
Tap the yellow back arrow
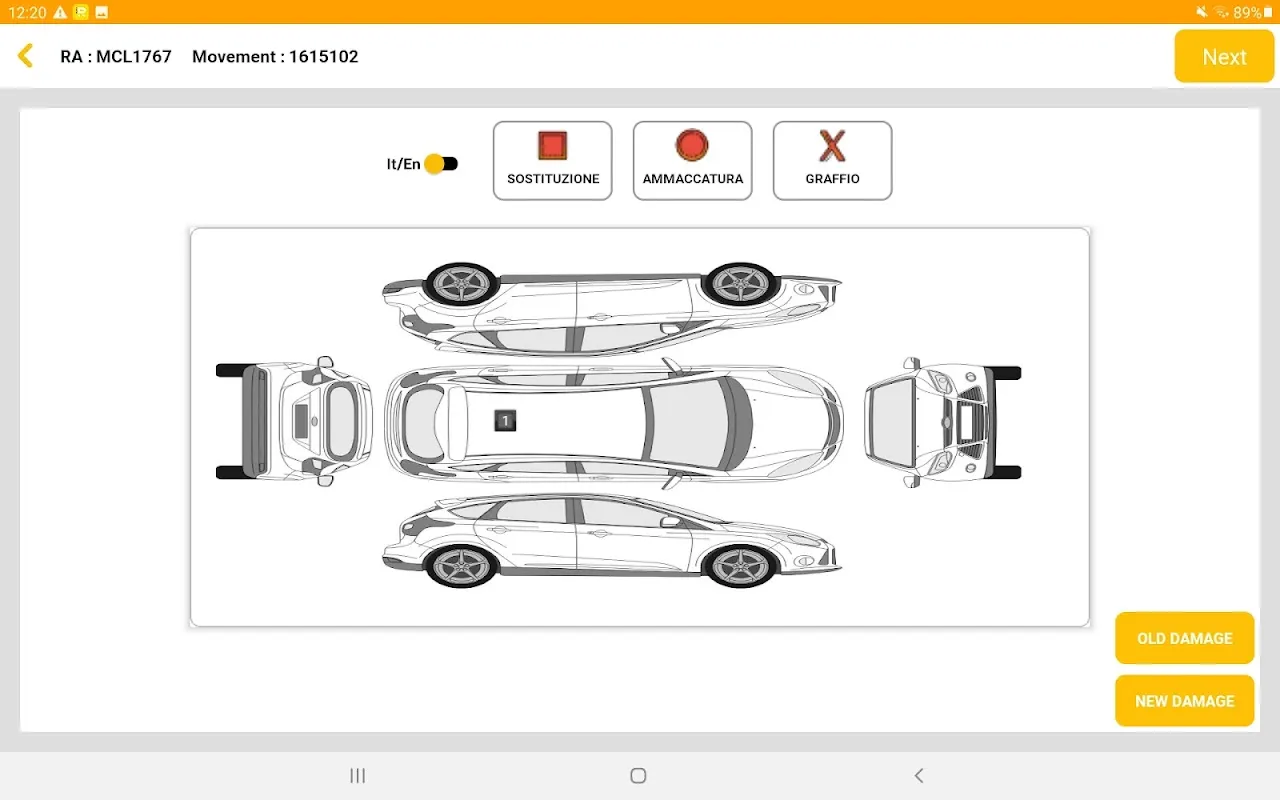tap(26, 56)
